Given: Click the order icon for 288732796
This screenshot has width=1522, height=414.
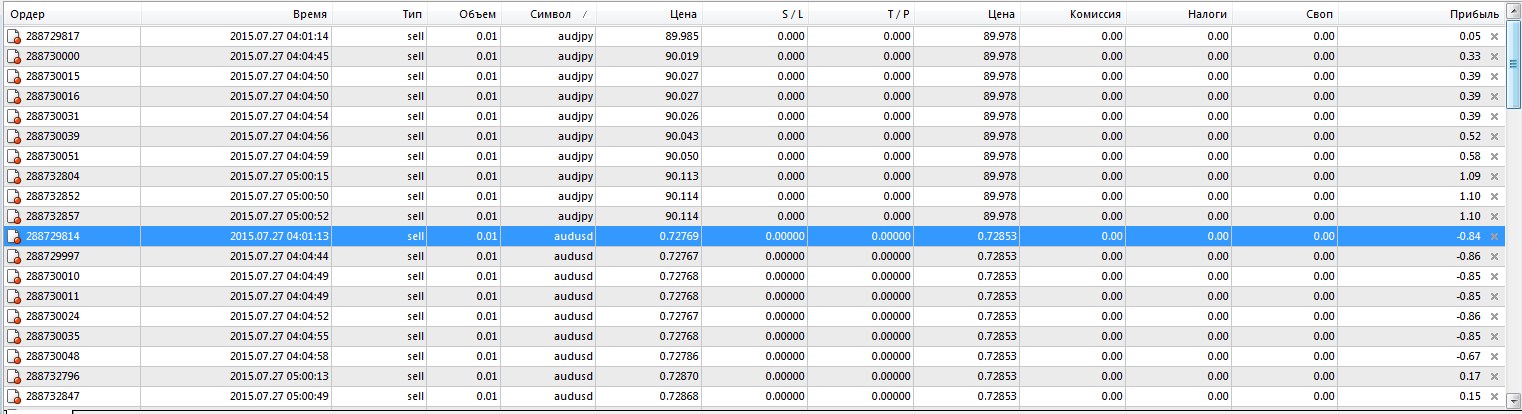Looking at the screenshot, I should [x=14, y=376].
